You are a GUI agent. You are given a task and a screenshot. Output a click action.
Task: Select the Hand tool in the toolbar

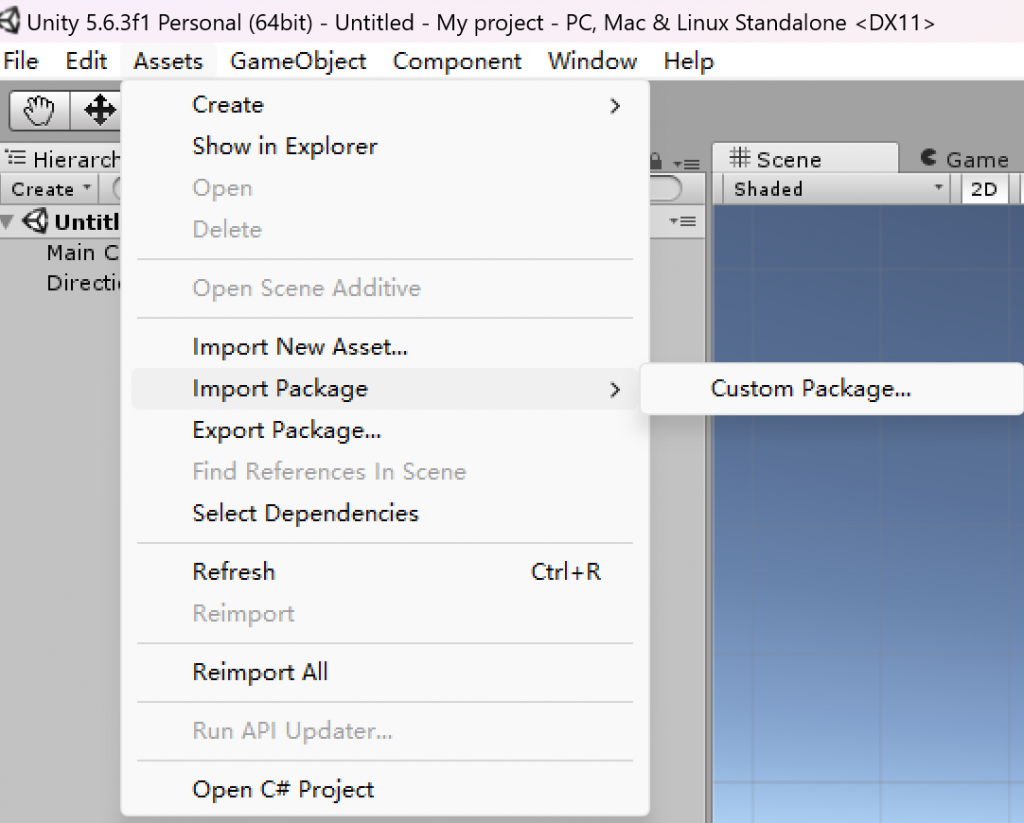point(39,110)
